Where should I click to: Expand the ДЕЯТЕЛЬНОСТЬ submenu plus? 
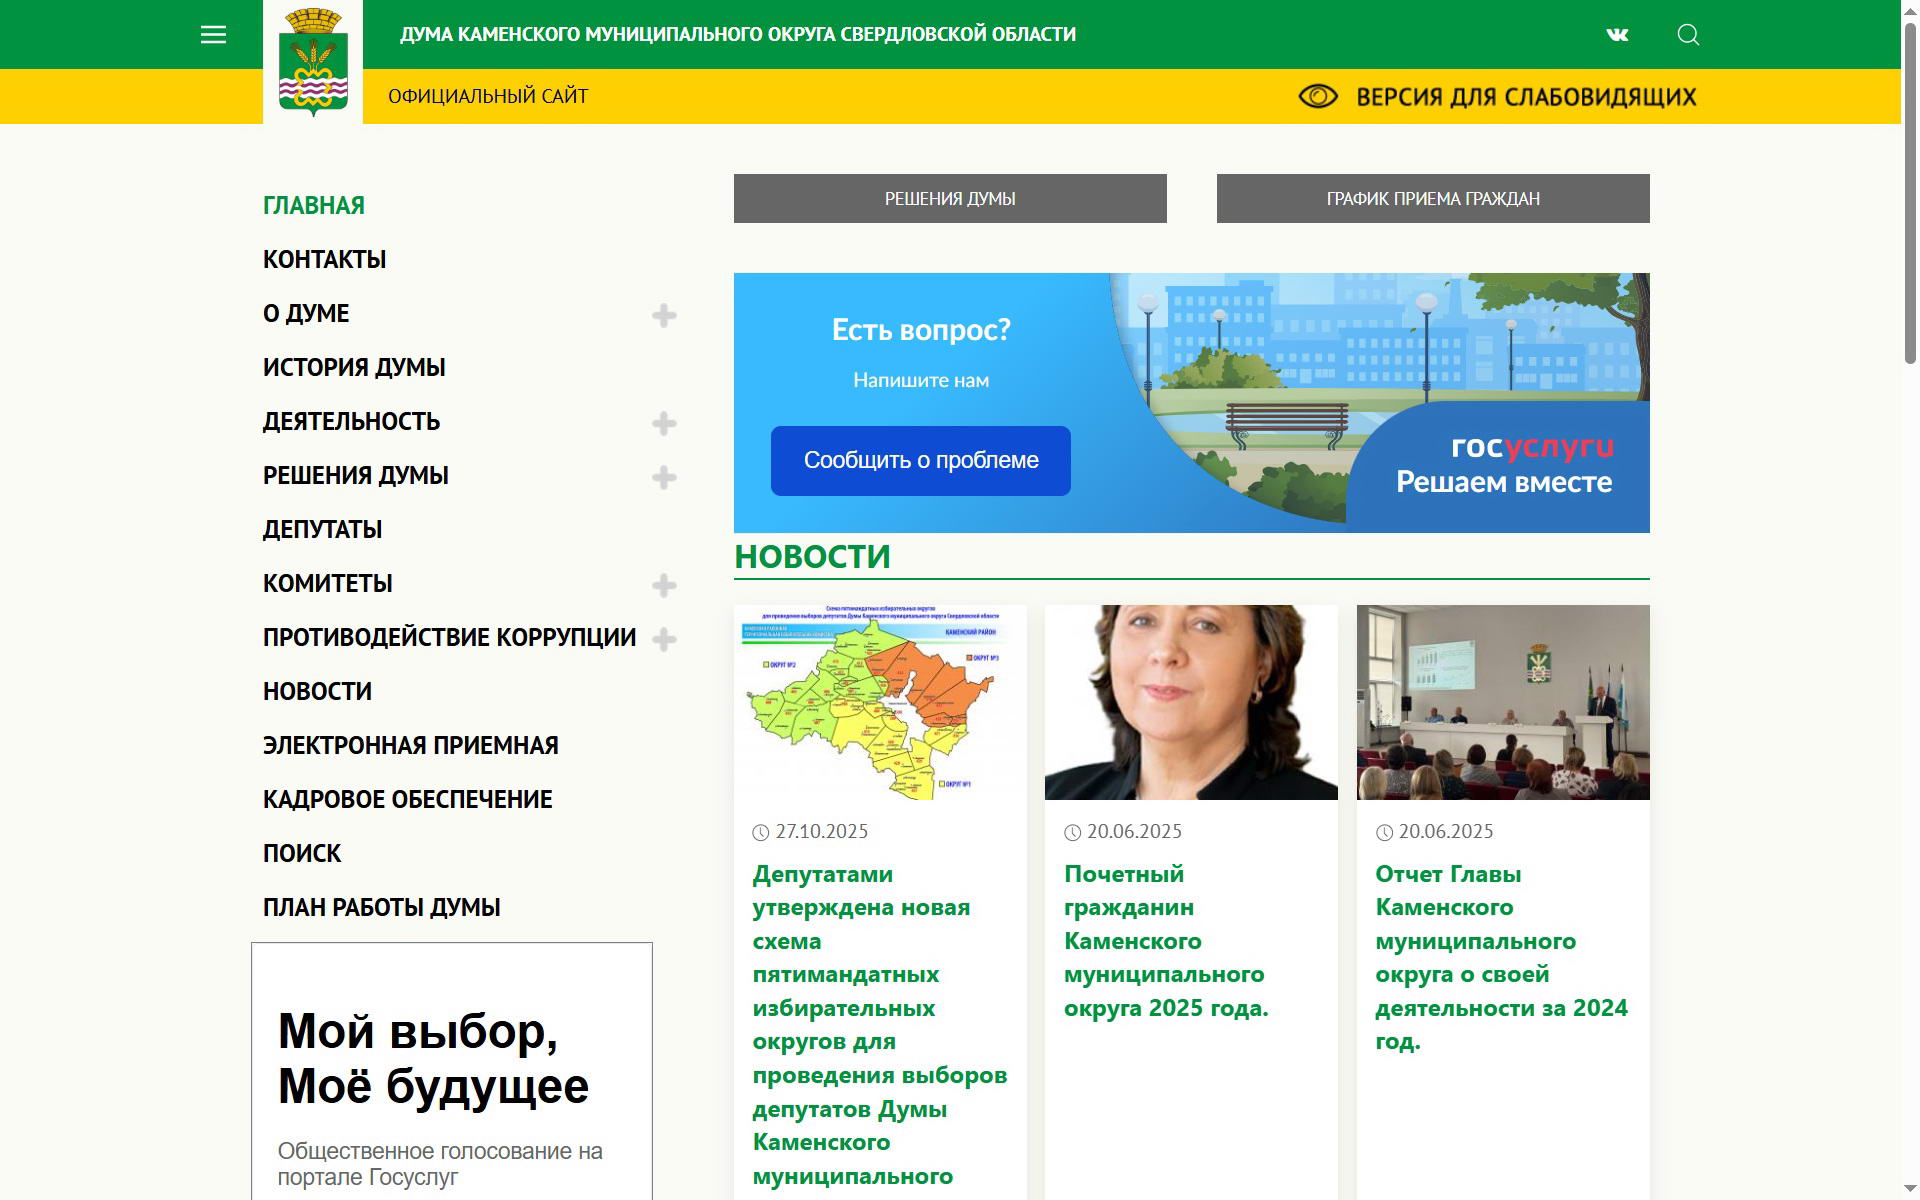(664, 424)
